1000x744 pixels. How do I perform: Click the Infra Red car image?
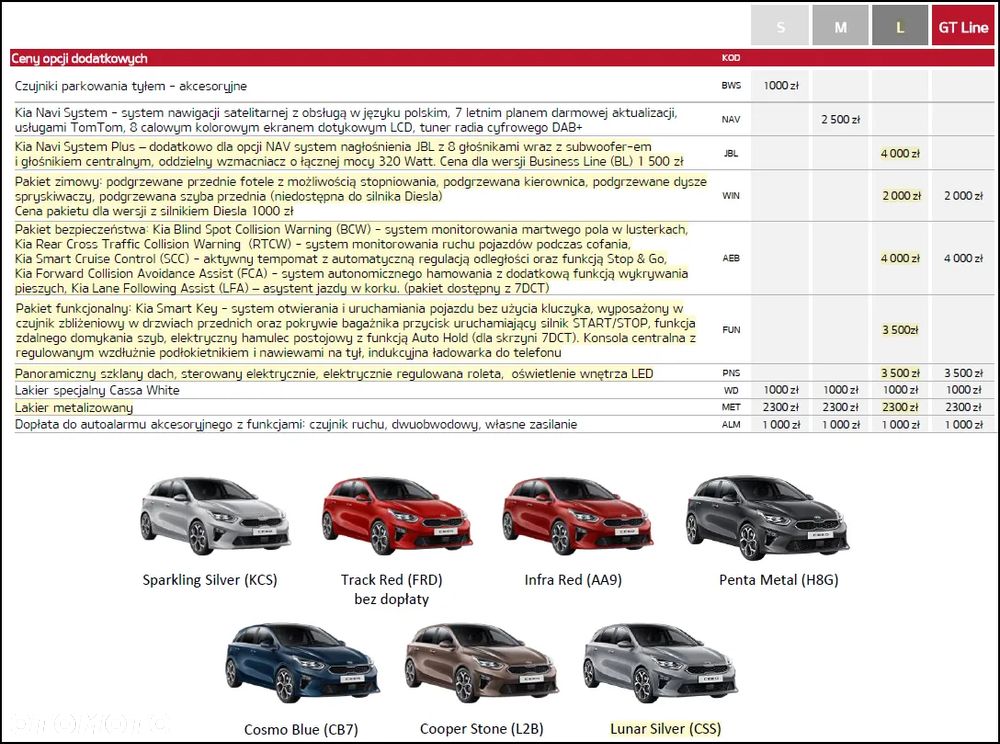577,516
